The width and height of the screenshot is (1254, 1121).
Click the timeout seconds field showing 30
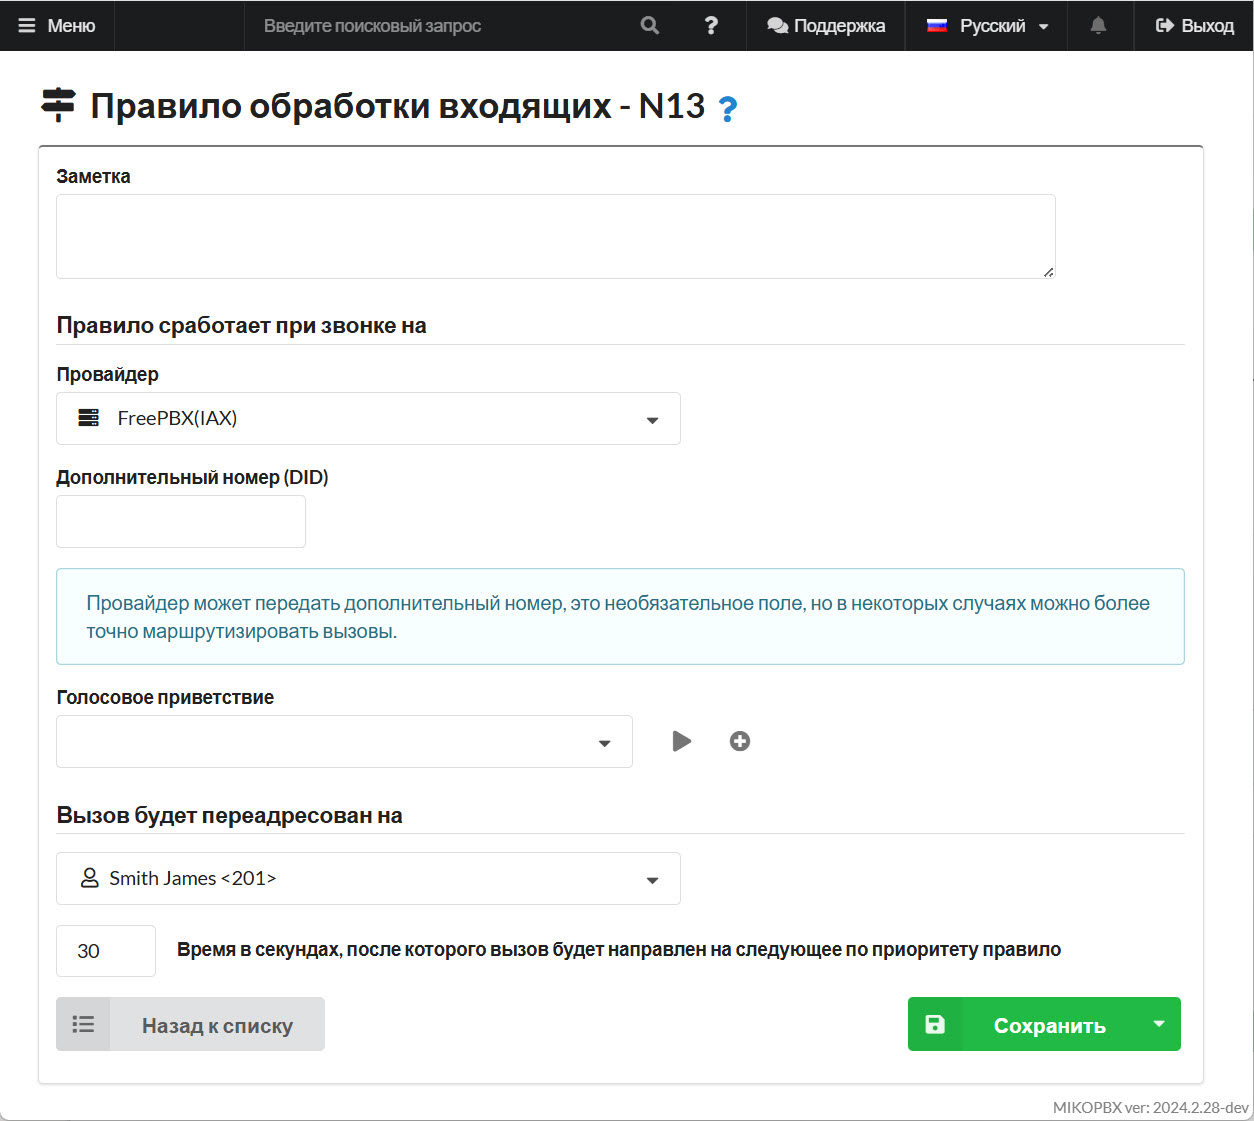pyautogui.click(x=106, y=951)
